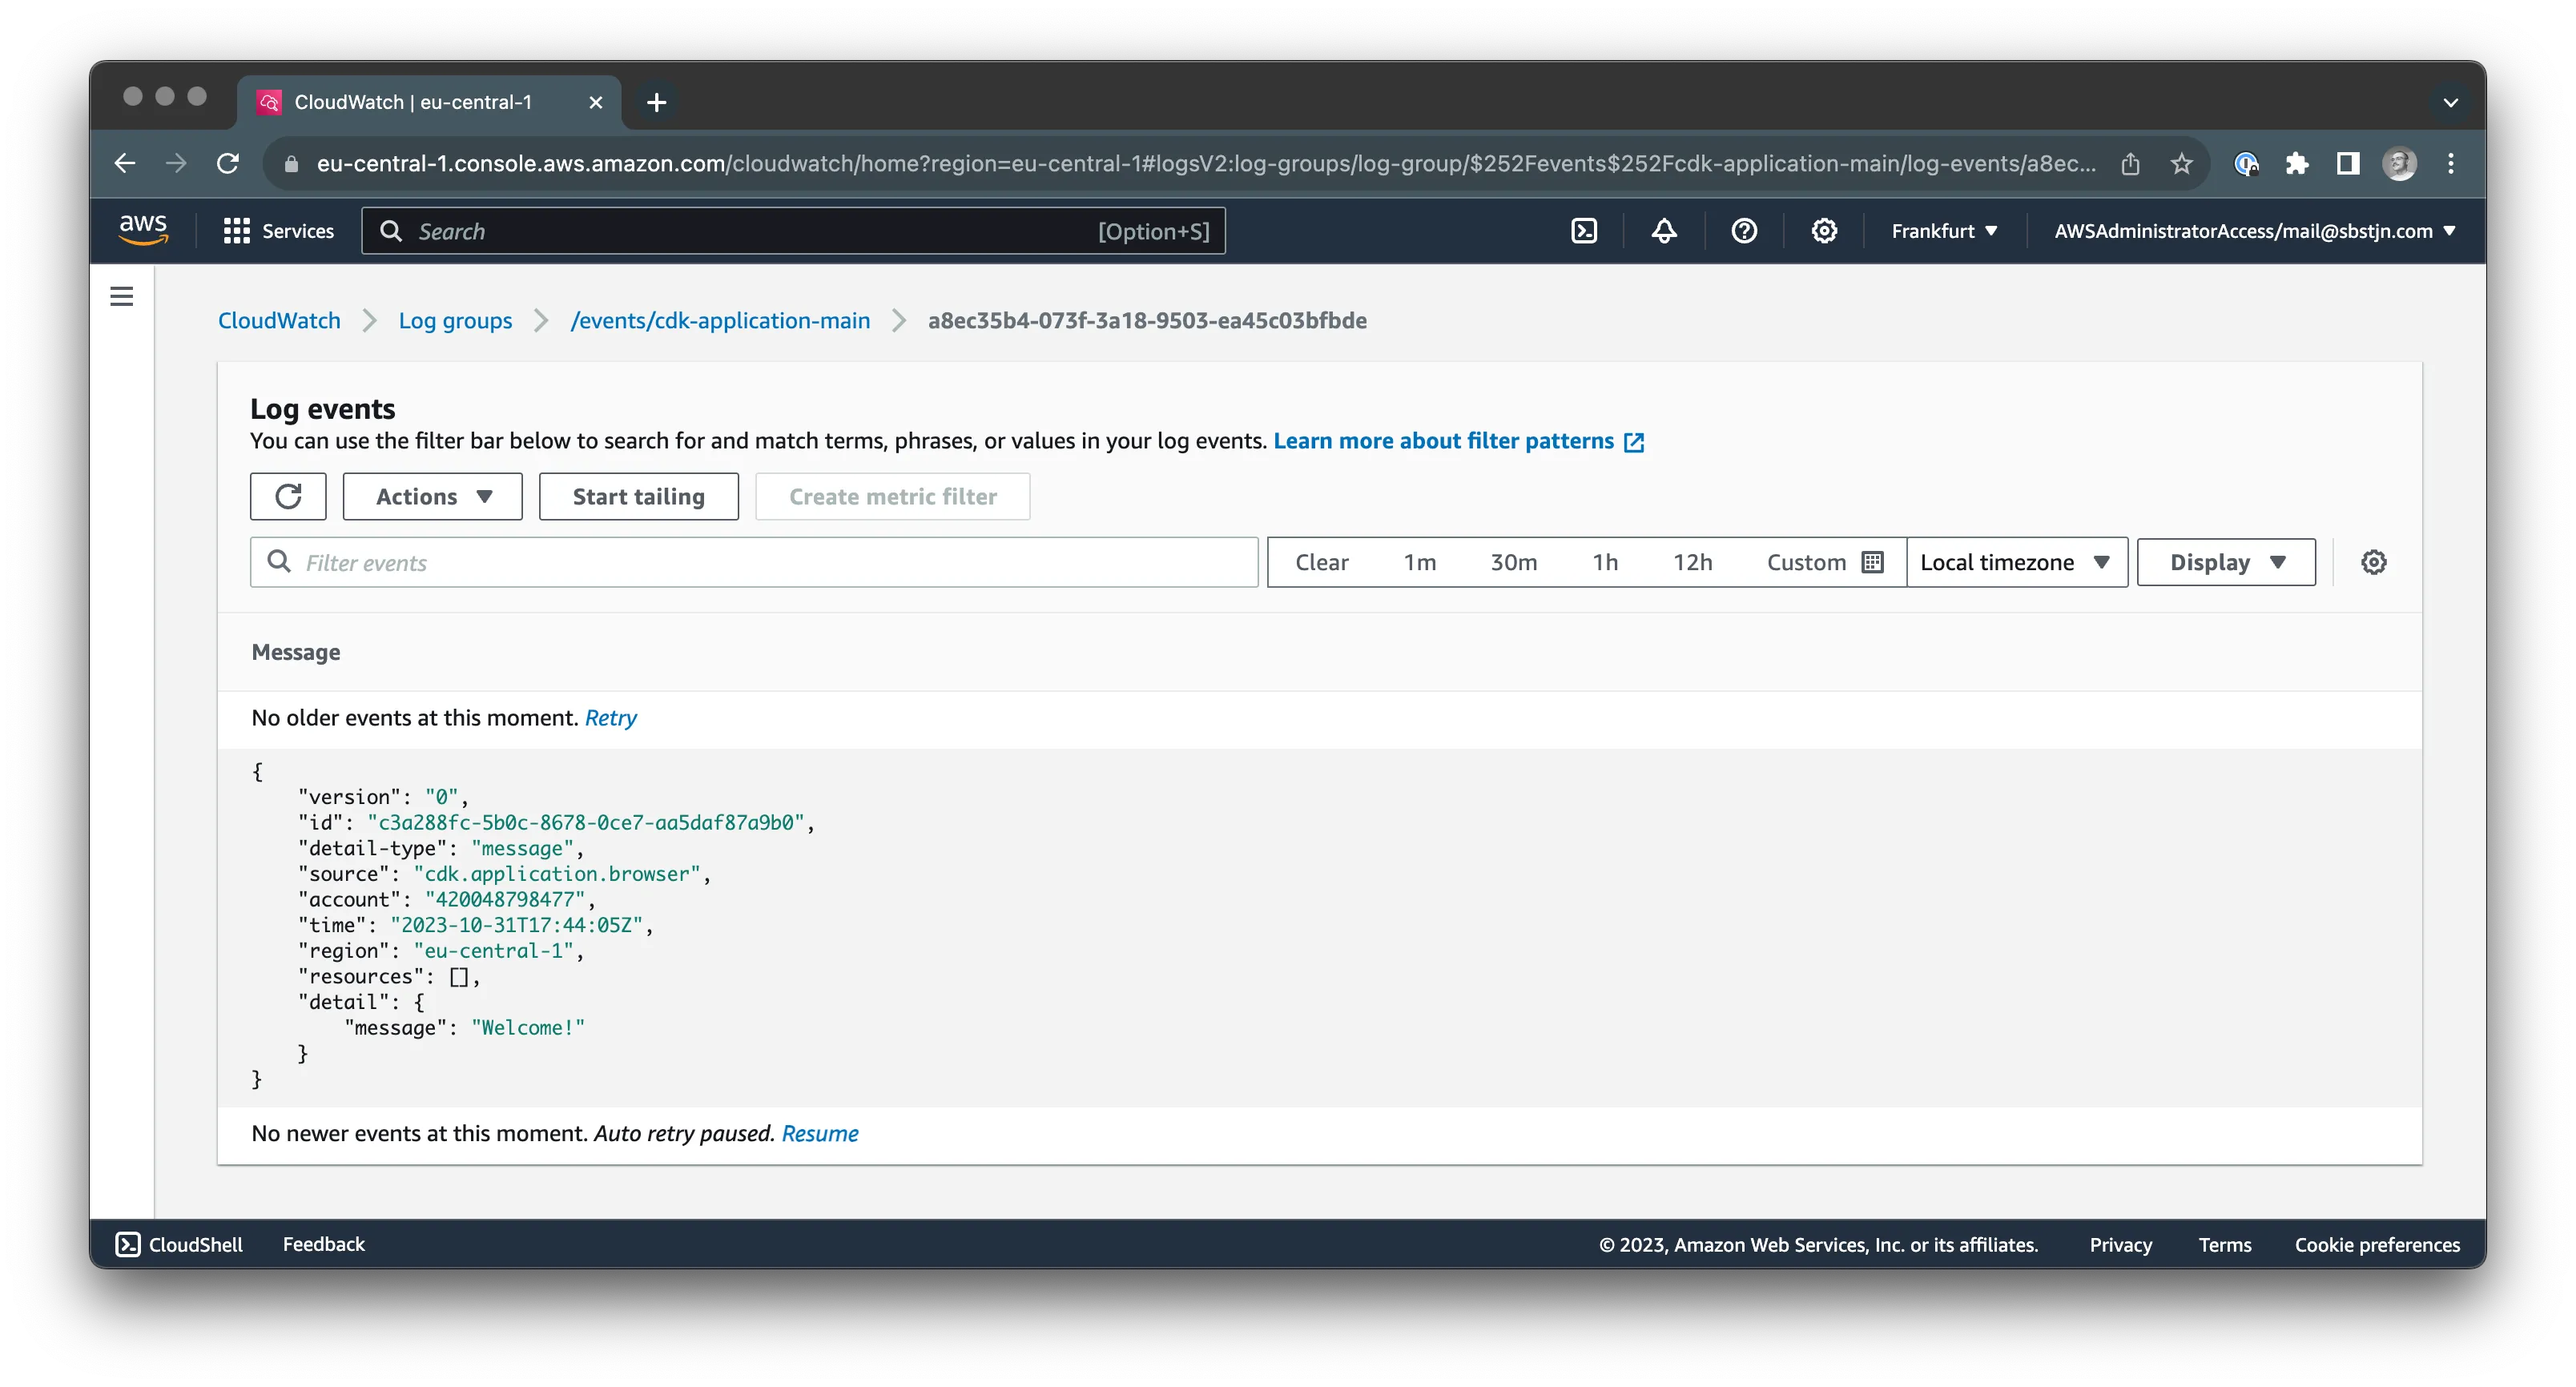Open the Display options dropdown

pyautogui.click(x=2225, y=562)
